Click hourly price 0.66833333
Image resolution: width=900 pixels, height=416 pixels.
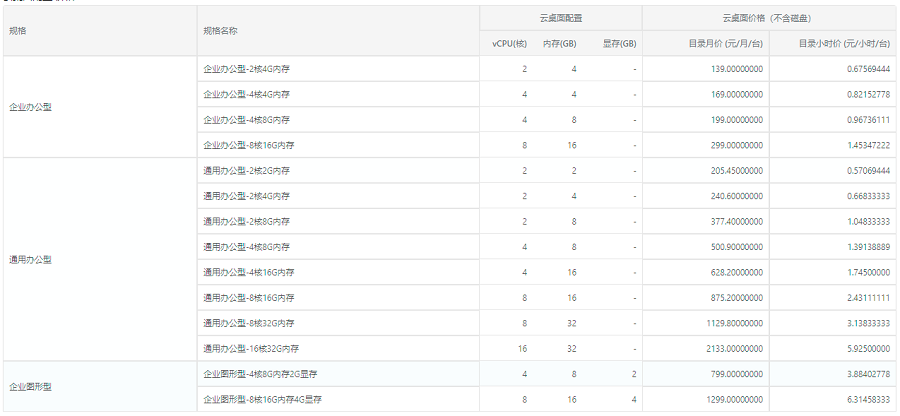868,196
